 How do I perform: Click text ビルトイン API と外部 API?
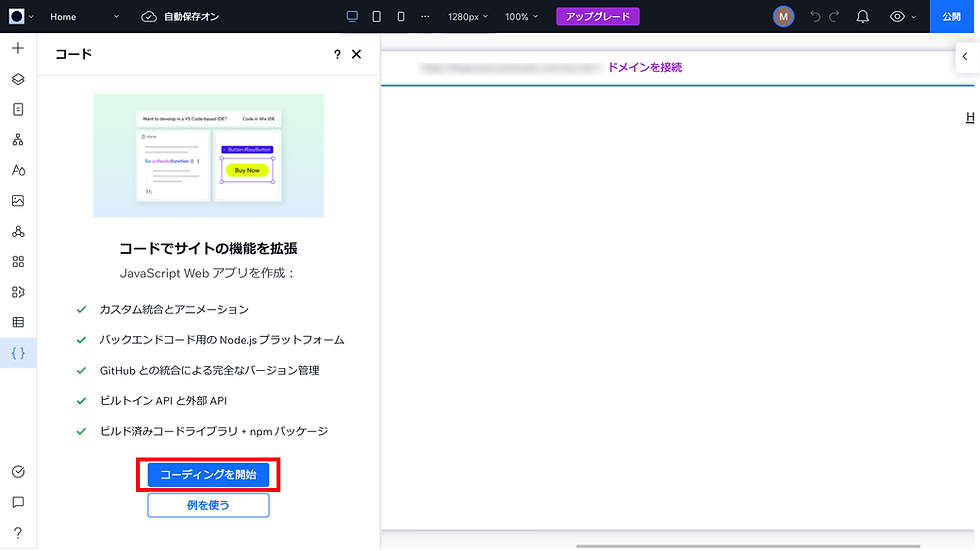(x=163, y=401)
